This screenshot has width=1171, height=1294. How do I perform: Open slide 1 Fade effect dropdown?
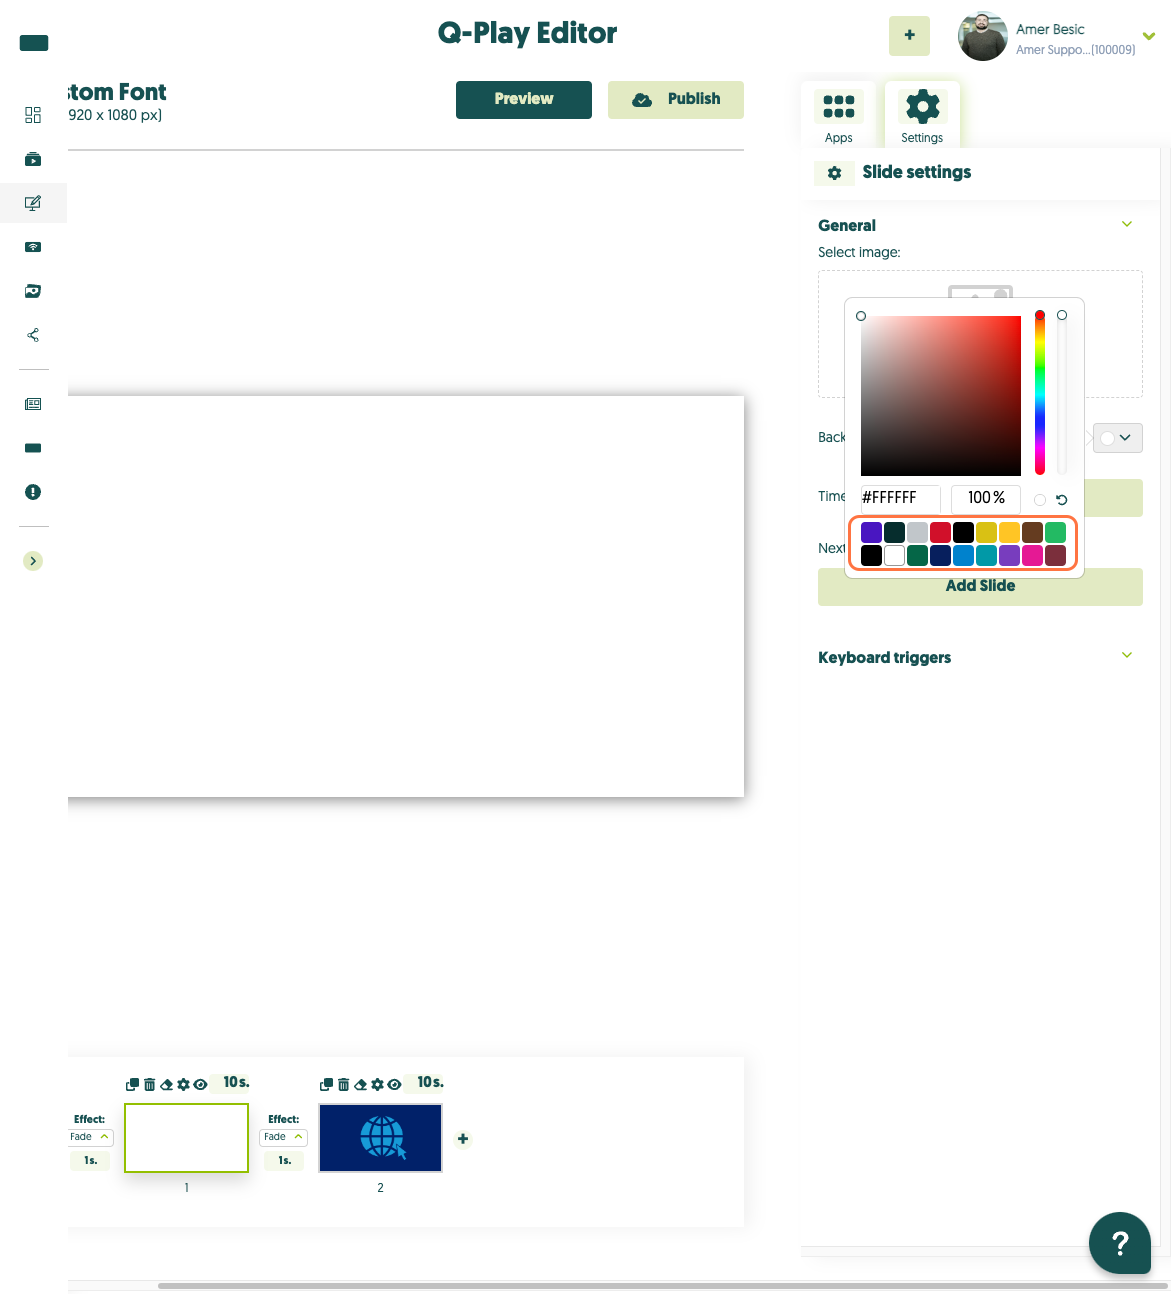tap(91, 1137)
